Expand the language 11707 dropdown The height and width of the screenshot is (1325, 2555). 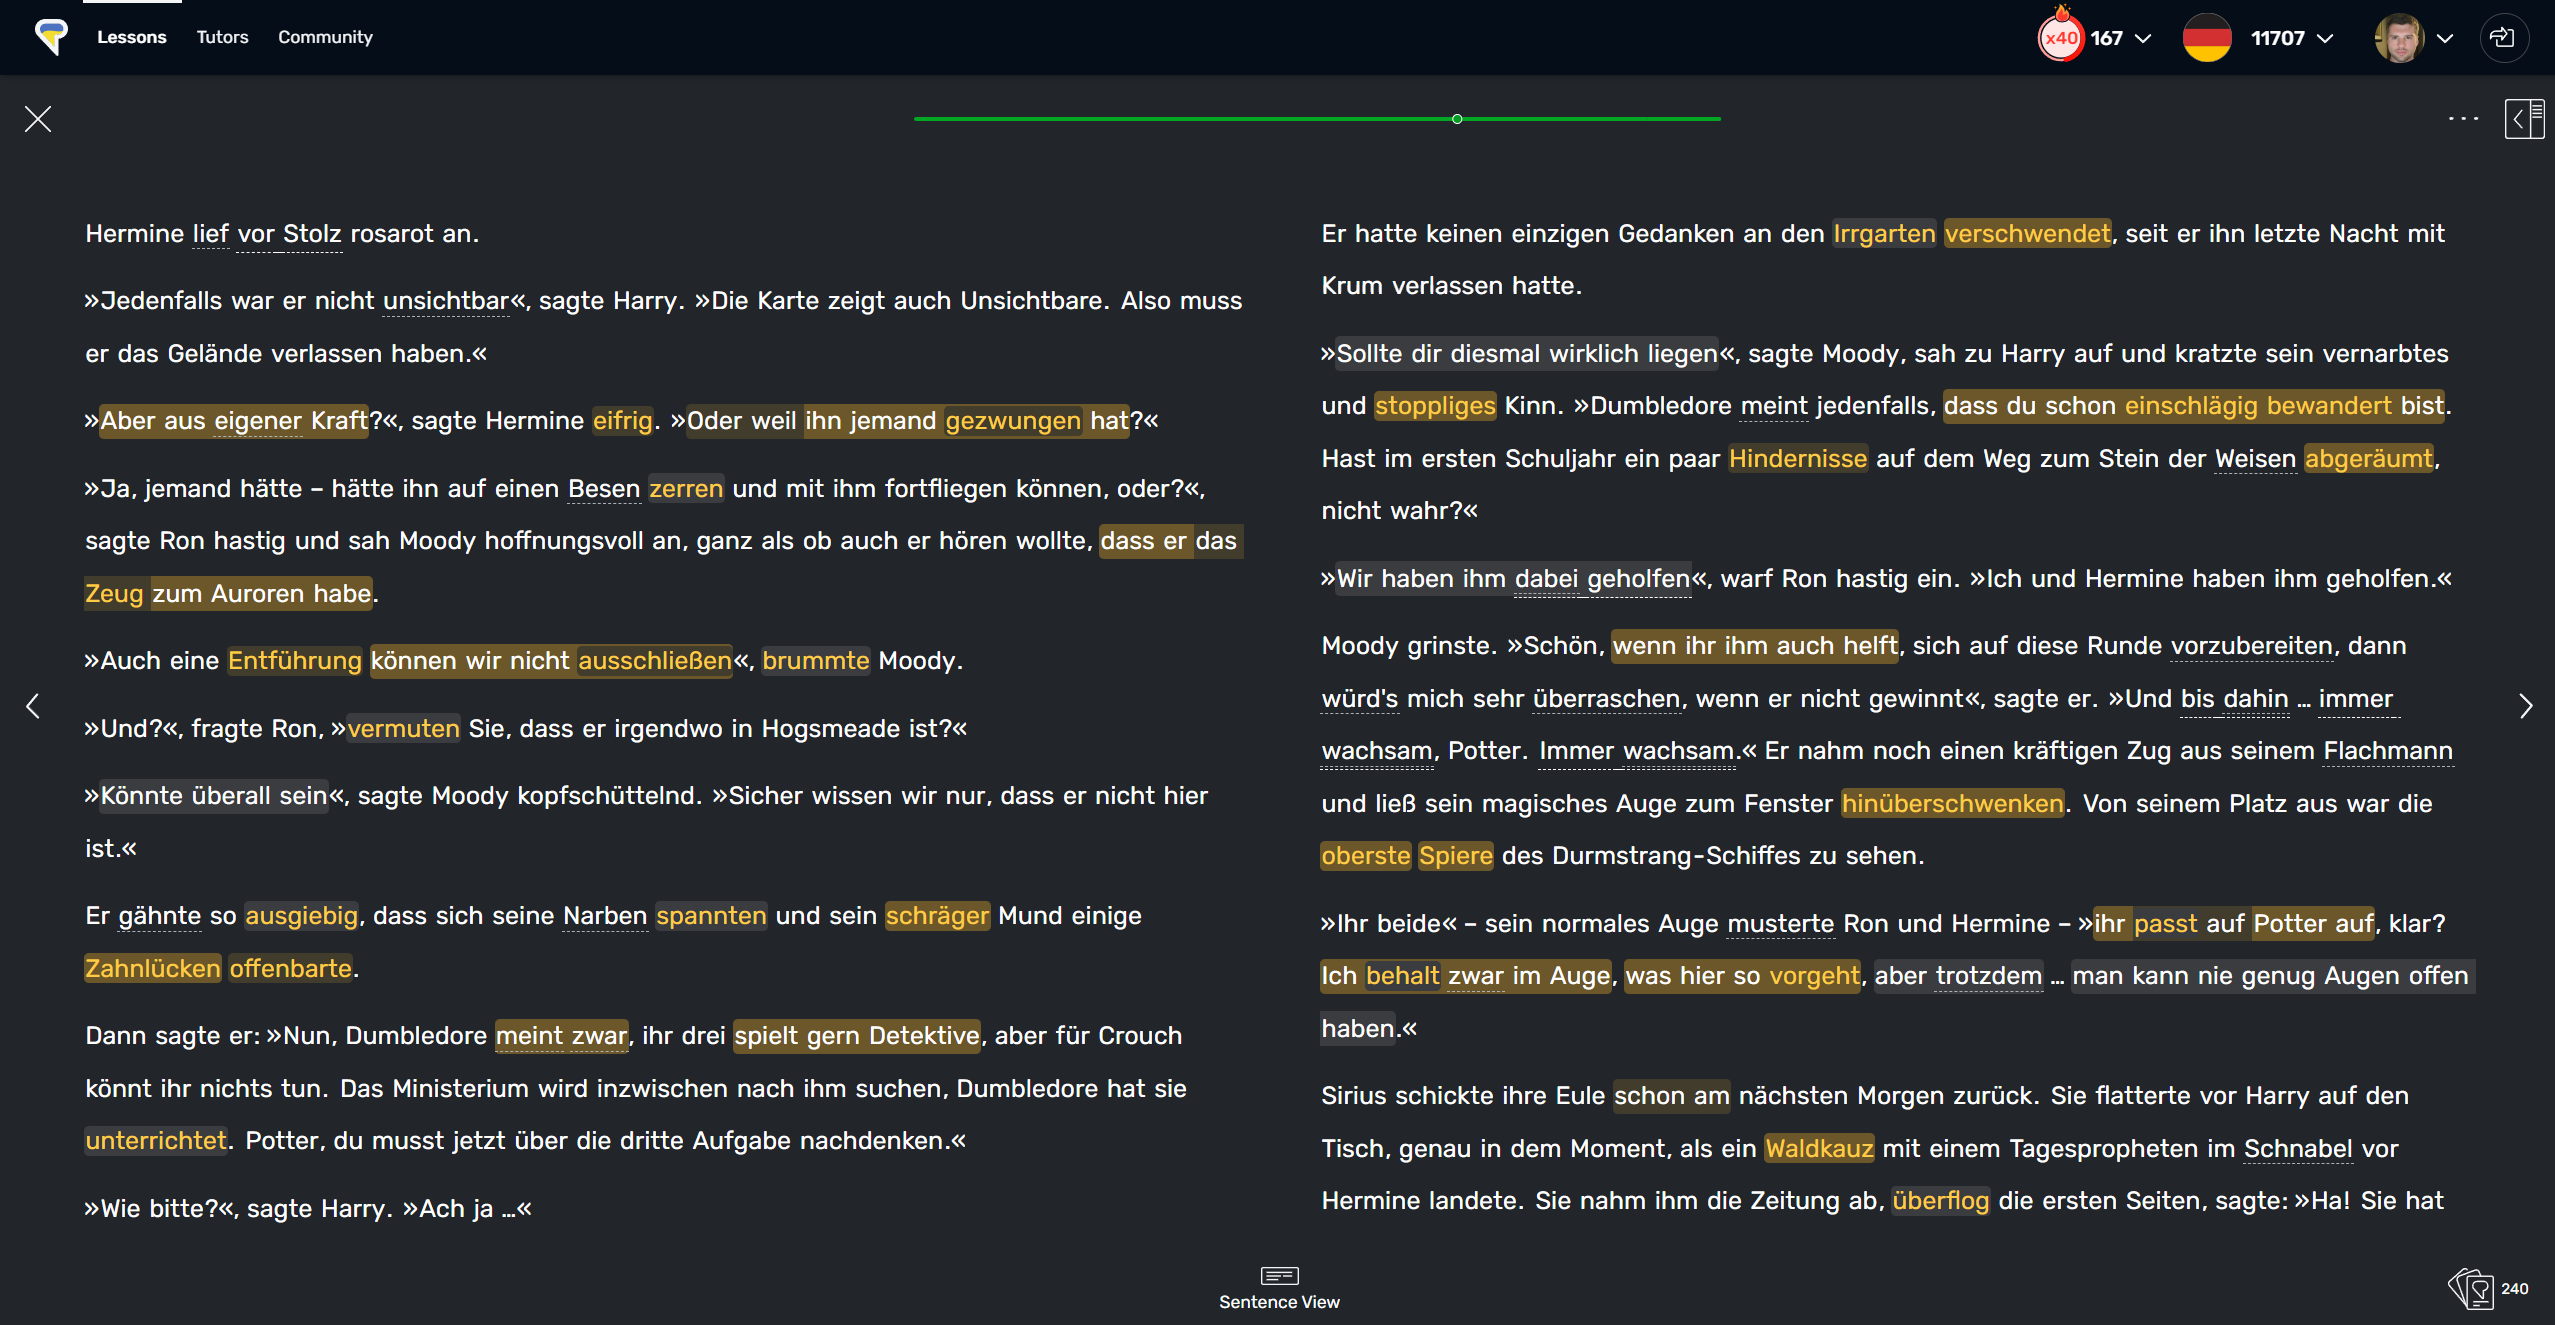(x=2325, y=38)
